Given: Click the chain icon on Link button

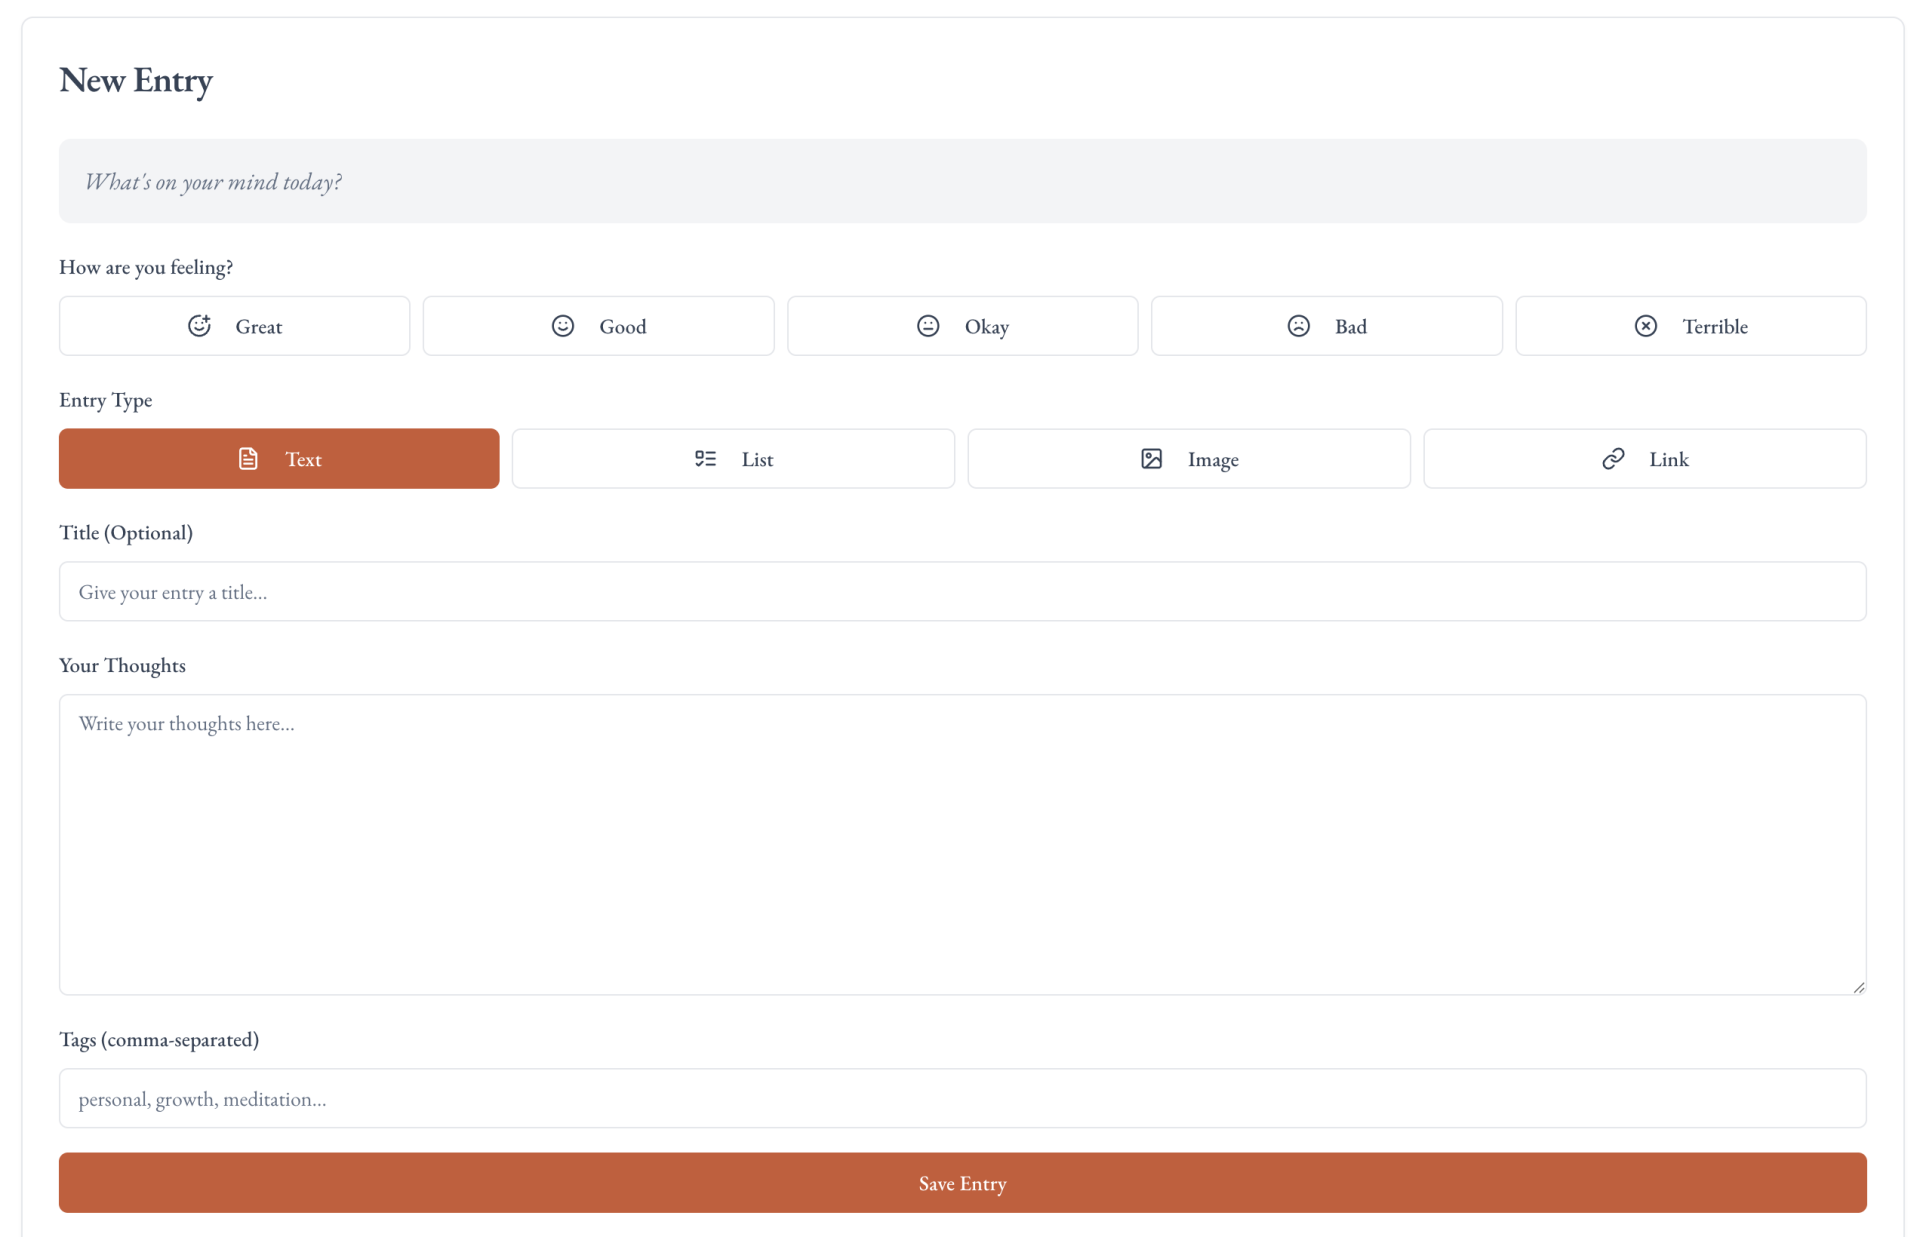Looking at the screenshot, I should (1613, 459).
